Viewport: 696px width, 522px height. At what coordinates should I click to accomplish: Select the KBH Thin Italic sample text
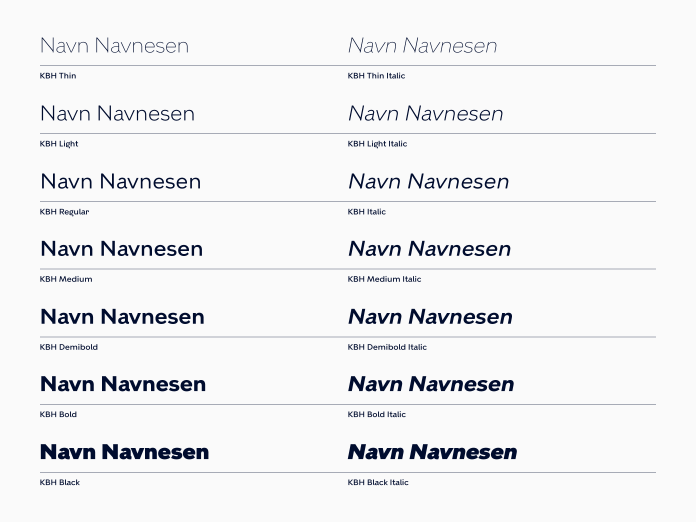422,46
